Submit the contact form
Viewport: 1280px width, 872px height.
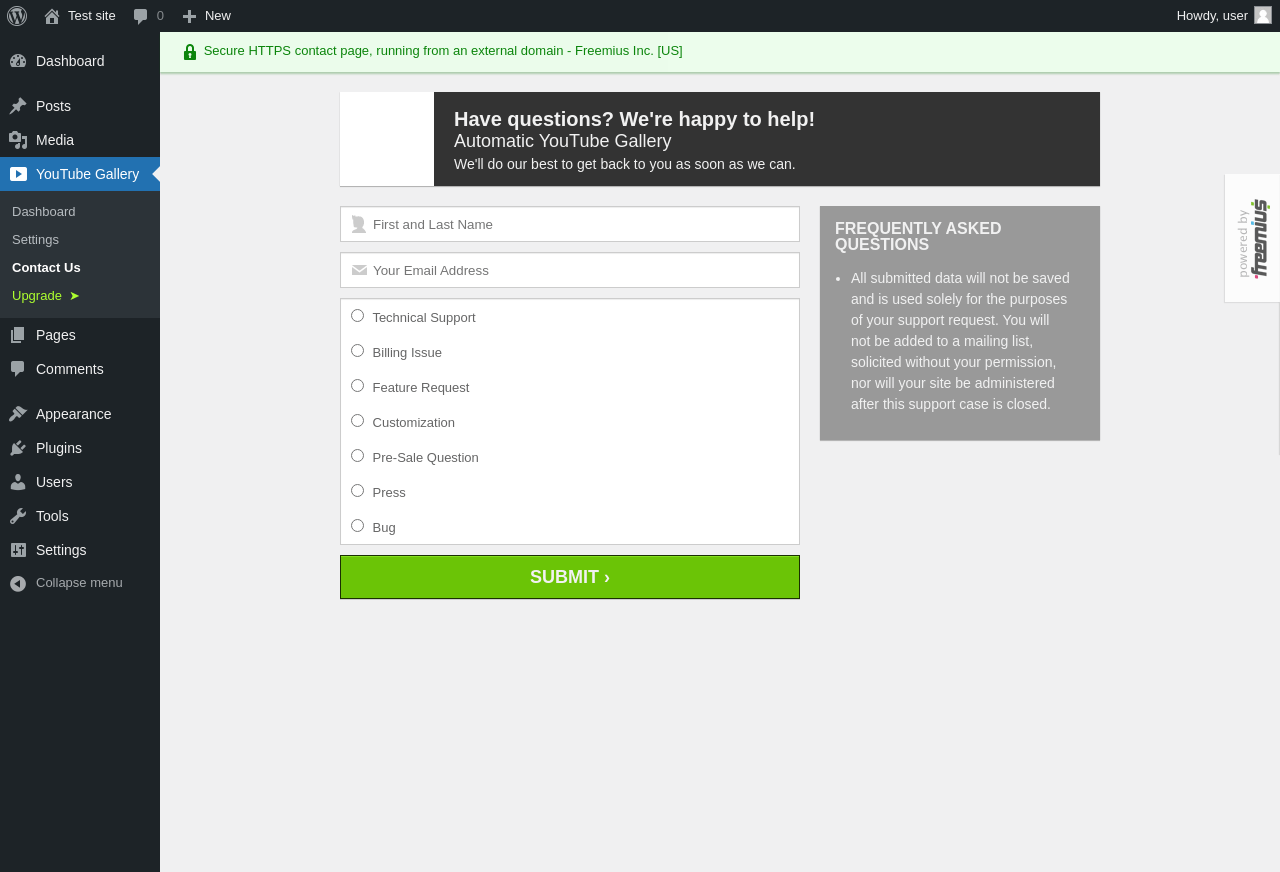click(x=570, y=577)
